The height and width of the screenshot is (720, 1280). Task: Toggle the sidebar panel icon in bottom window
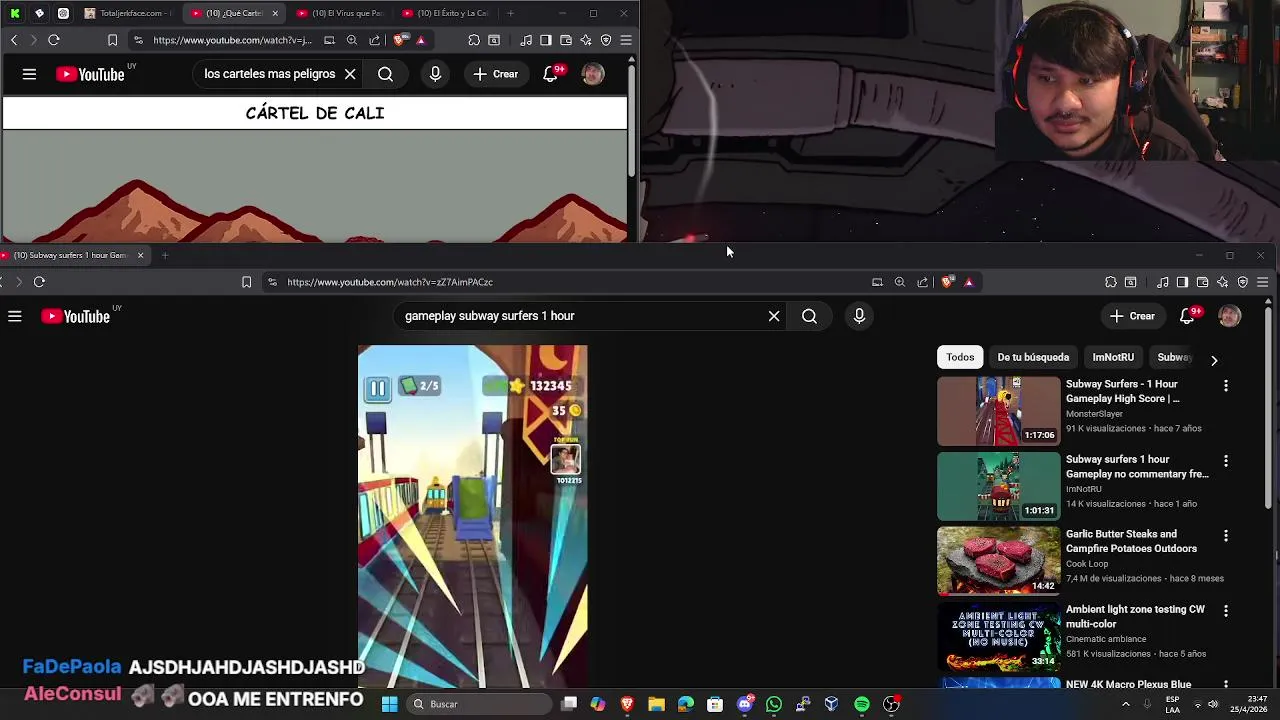click(x=1183, y=282)
